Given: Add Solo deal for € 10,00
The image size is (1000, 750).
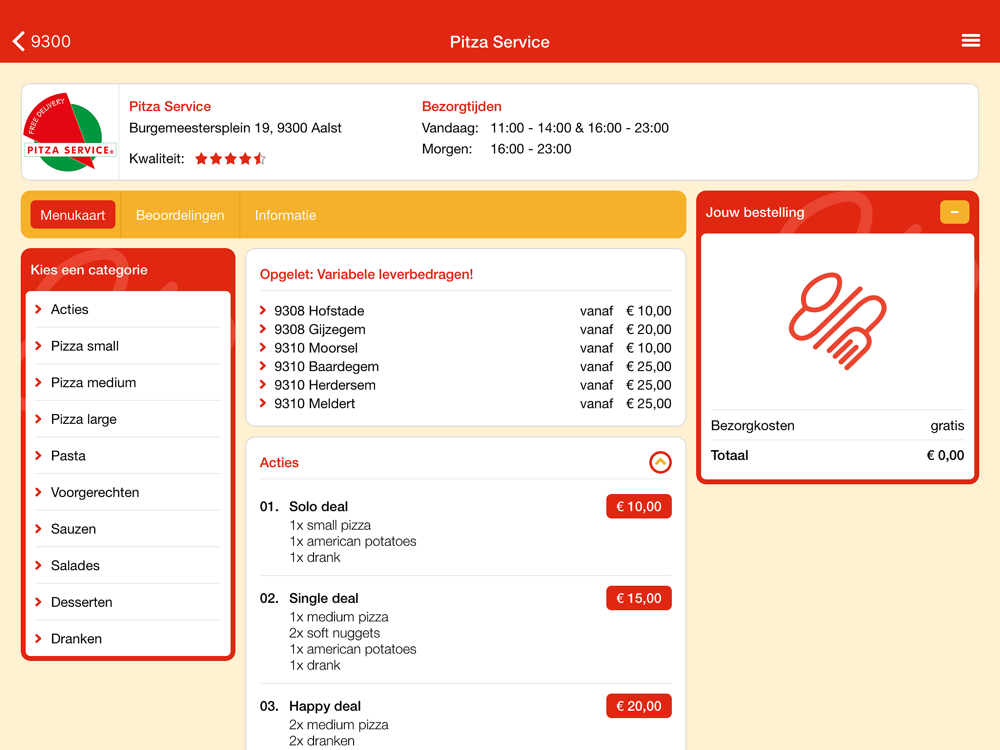Looking at the screenshot, I should [638, 506].
